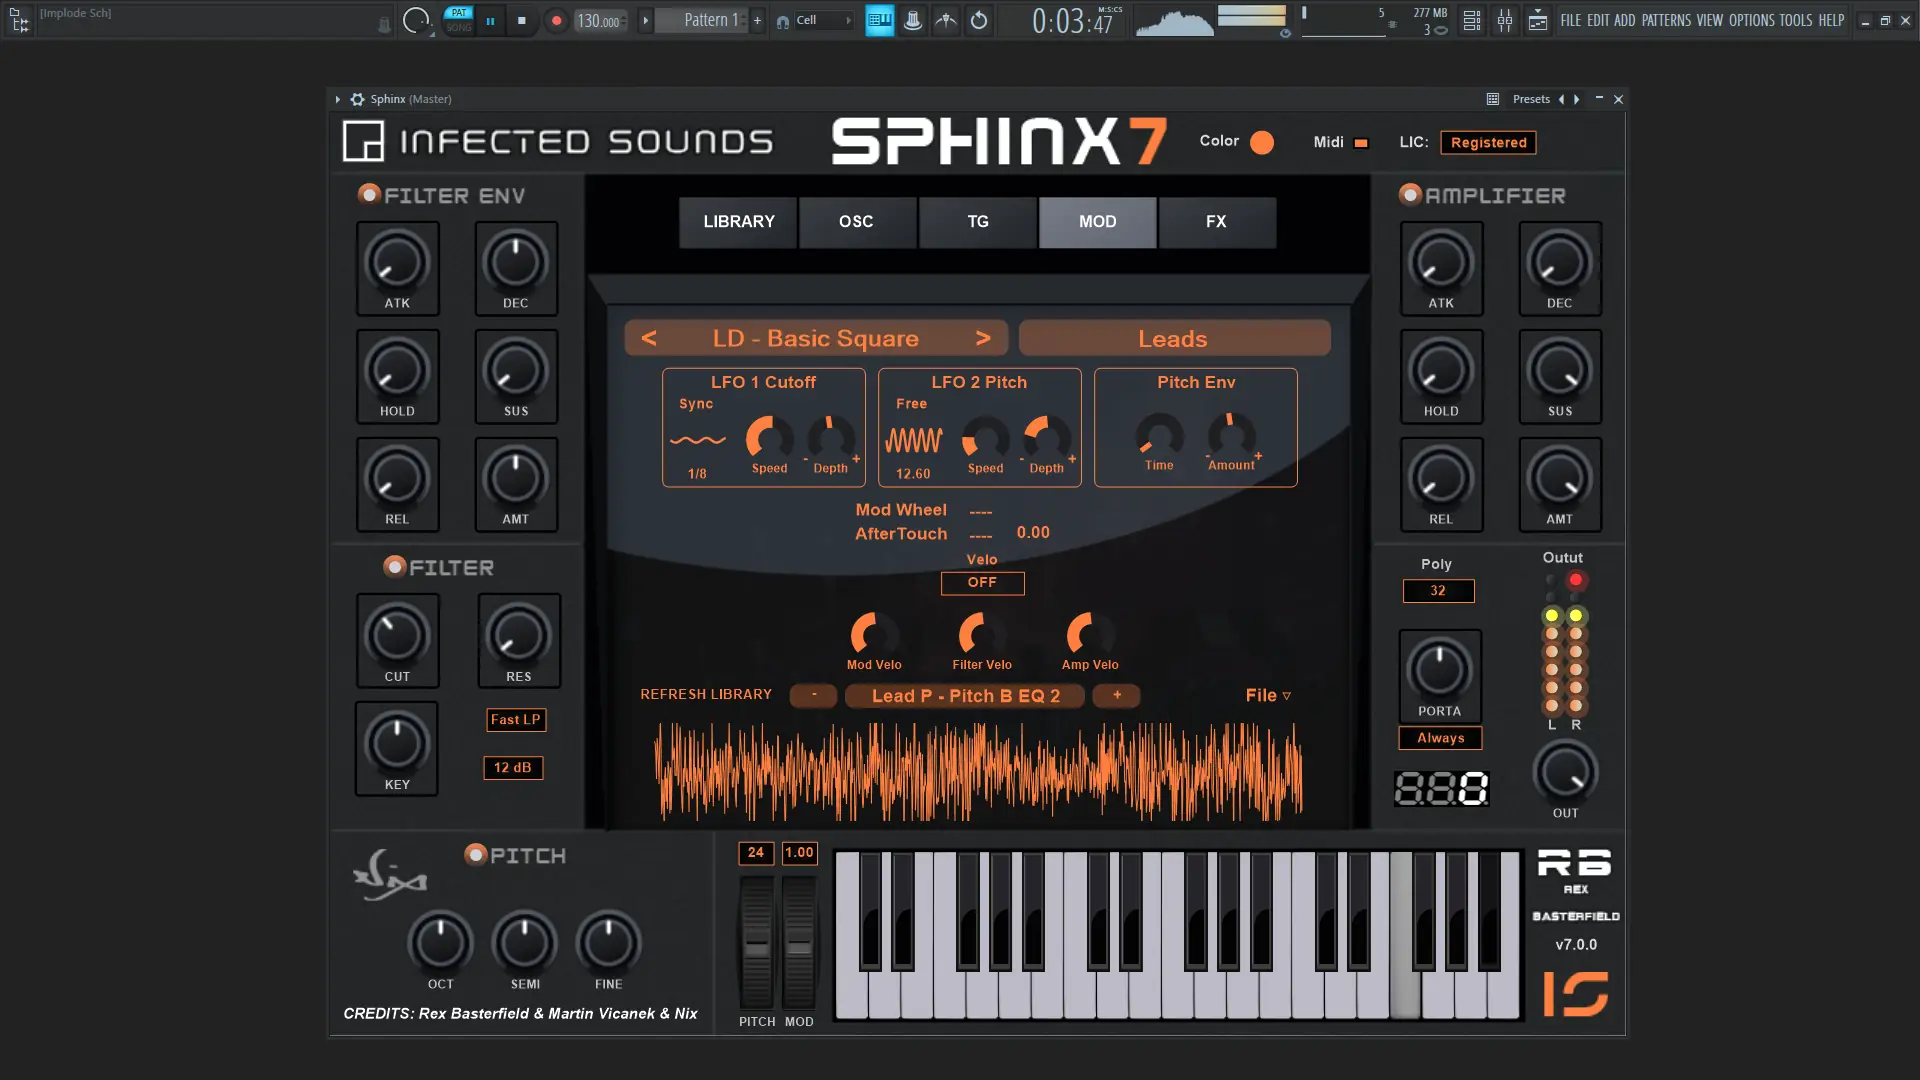Click the red record button
Screen dimensions: 1920x1080
[x=556, y=21]
